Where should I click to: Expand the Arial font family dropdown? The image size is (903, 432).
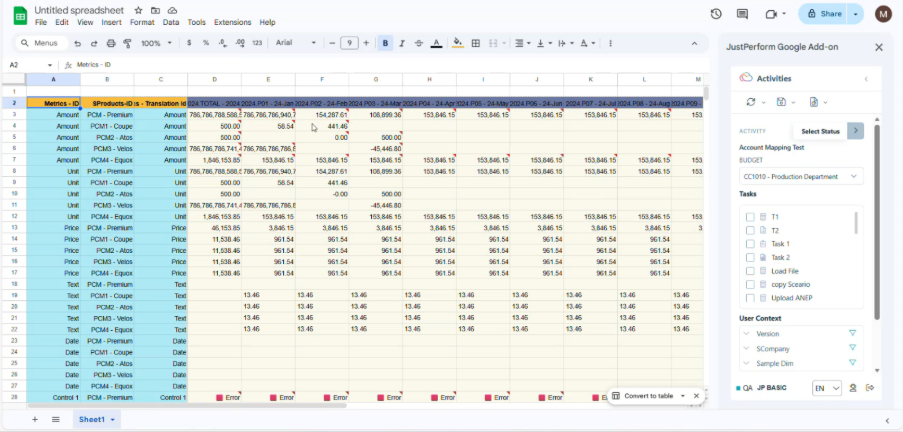[x=296, y=43]
